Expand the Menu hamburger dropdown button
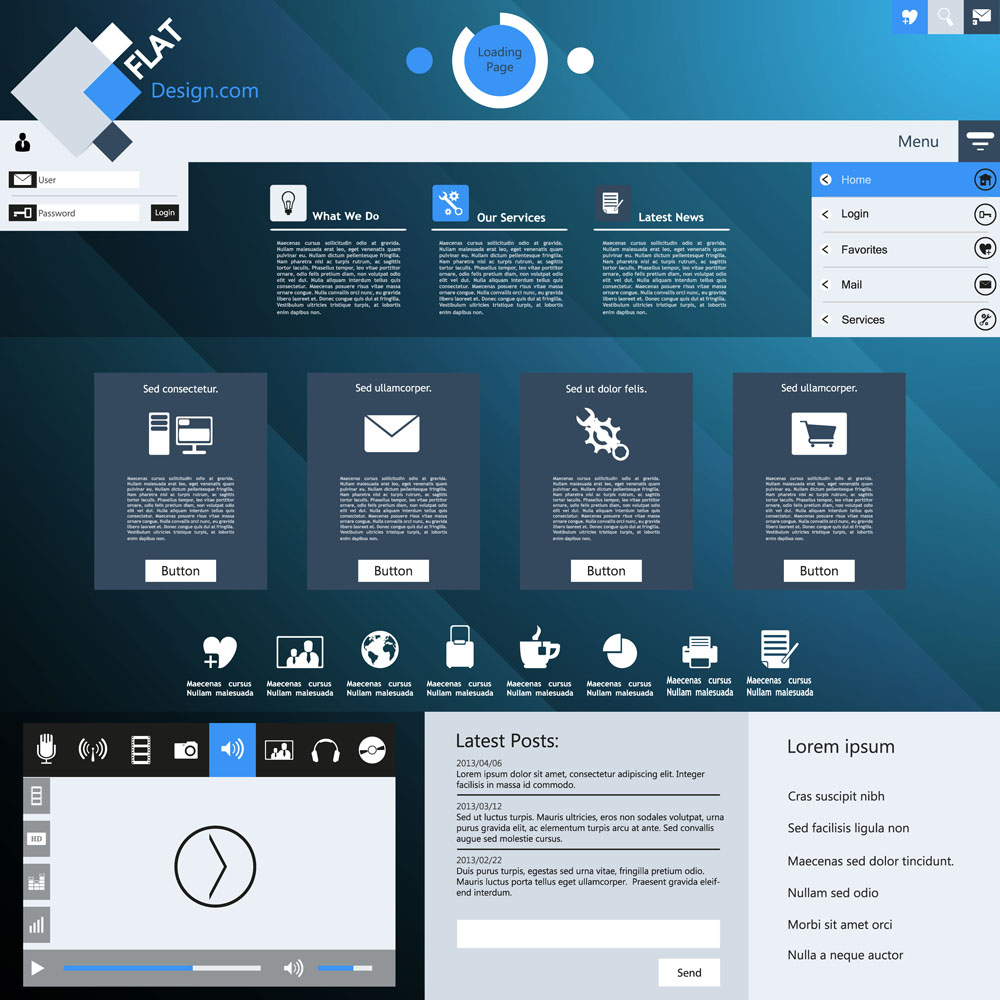 (979, 142)
